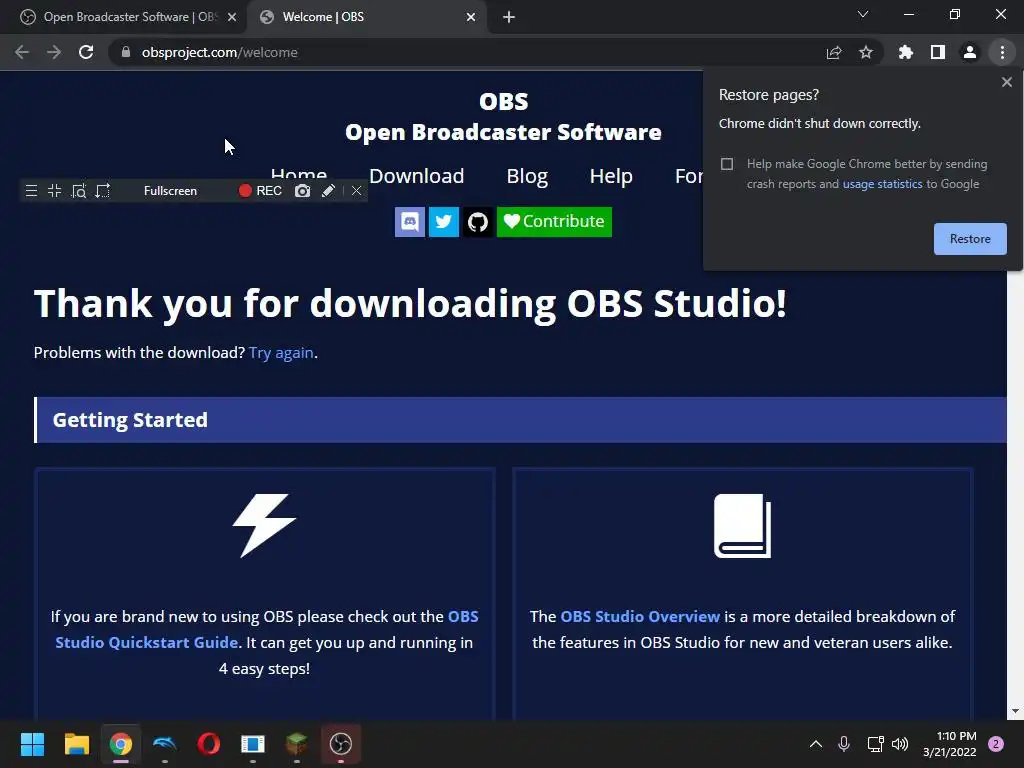Open the Chrome three-dot menu

coord(1002,52)
